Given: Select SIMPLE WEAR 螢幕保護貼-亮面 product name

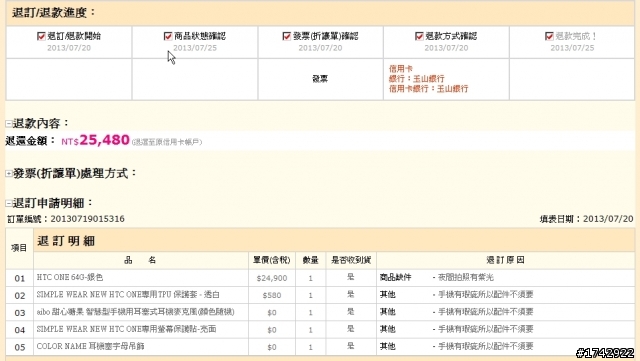Looking at the screenshot, I should (x=127, y=329).
